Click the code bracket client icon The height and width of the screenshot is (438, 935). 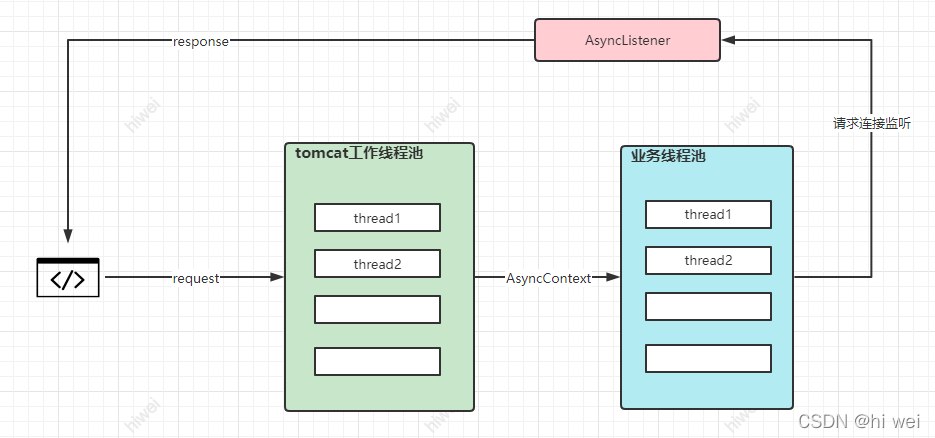(x=68, y=278)
